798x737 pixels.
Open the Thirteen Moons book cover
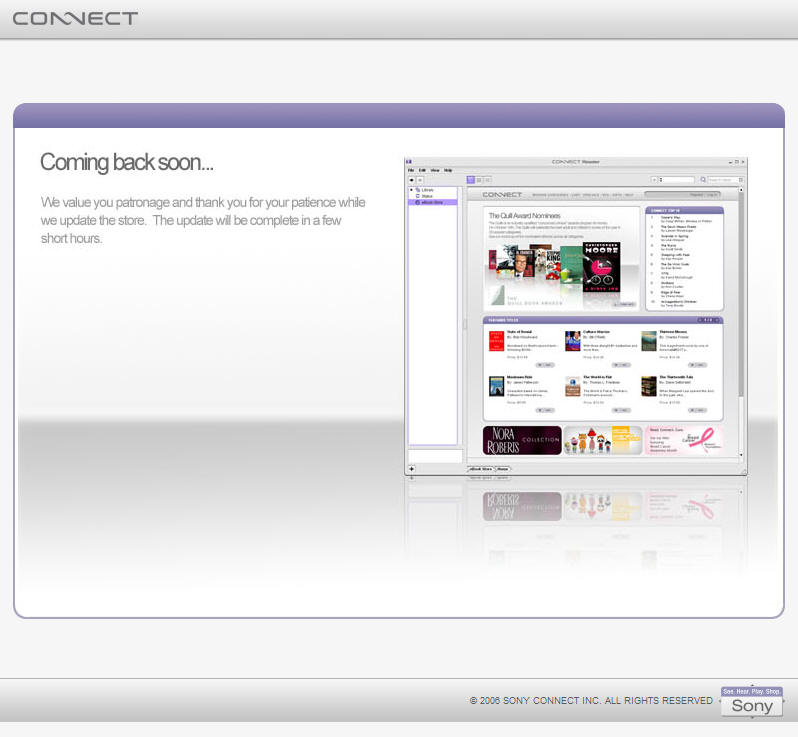tap(649, 341)
